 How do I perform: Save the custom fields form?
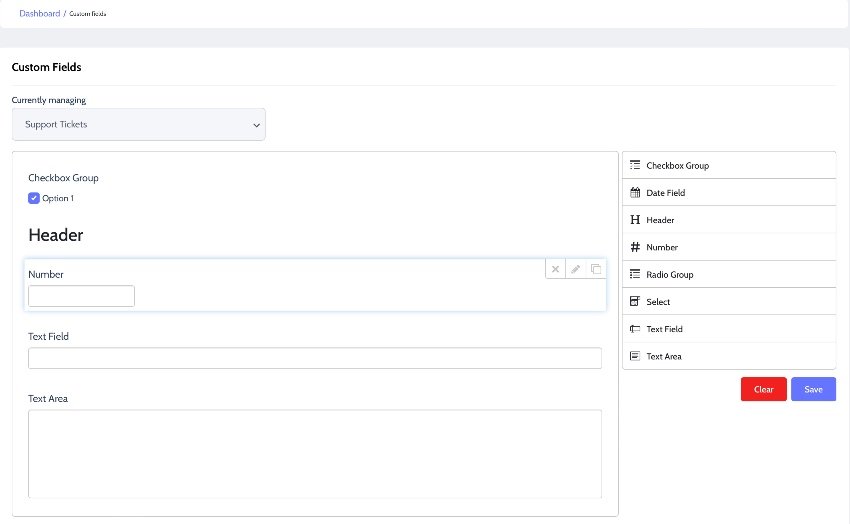[813, 389]
